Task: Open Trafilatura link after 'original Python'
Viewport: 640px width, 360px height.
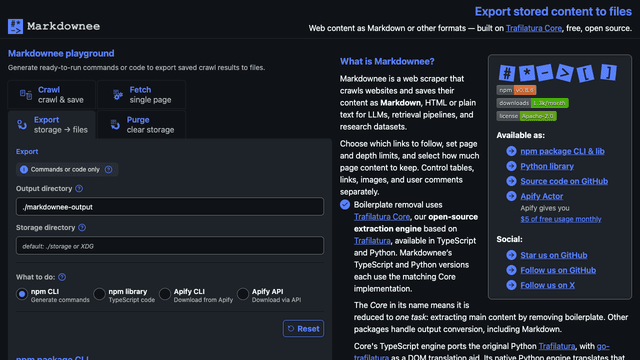Action: click(x=556, y=346)
